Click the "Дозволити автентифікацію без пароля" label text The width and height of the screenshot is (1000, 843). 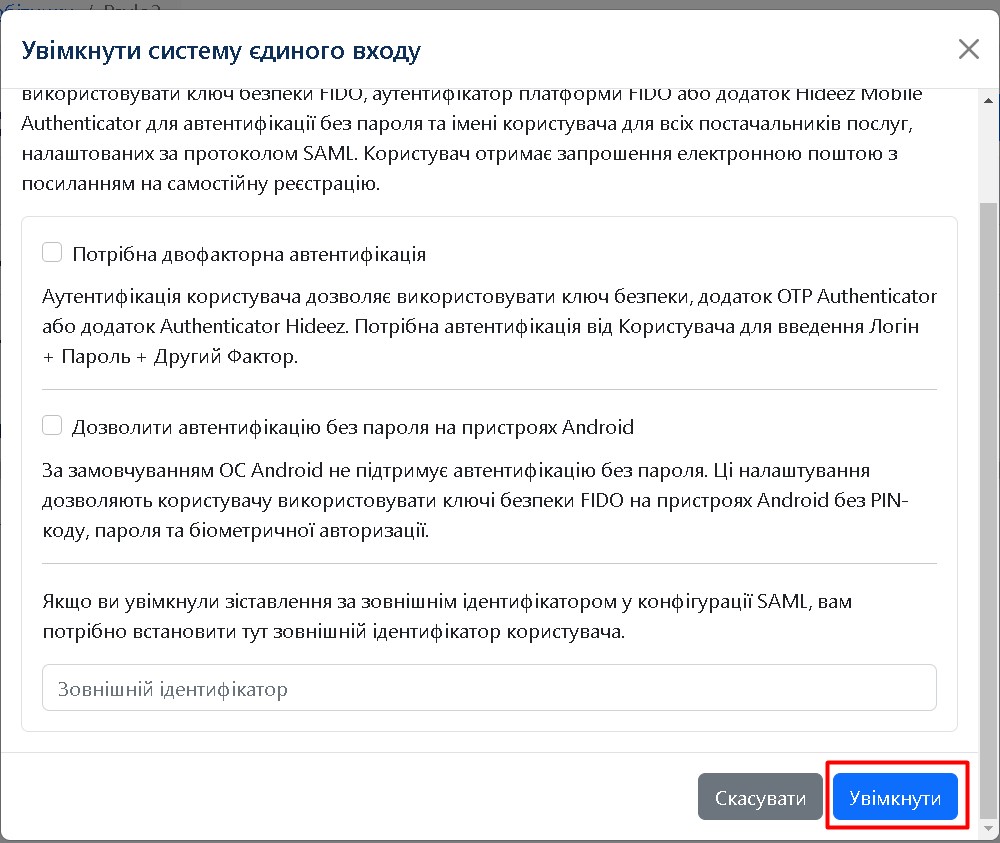pos(352,427)
